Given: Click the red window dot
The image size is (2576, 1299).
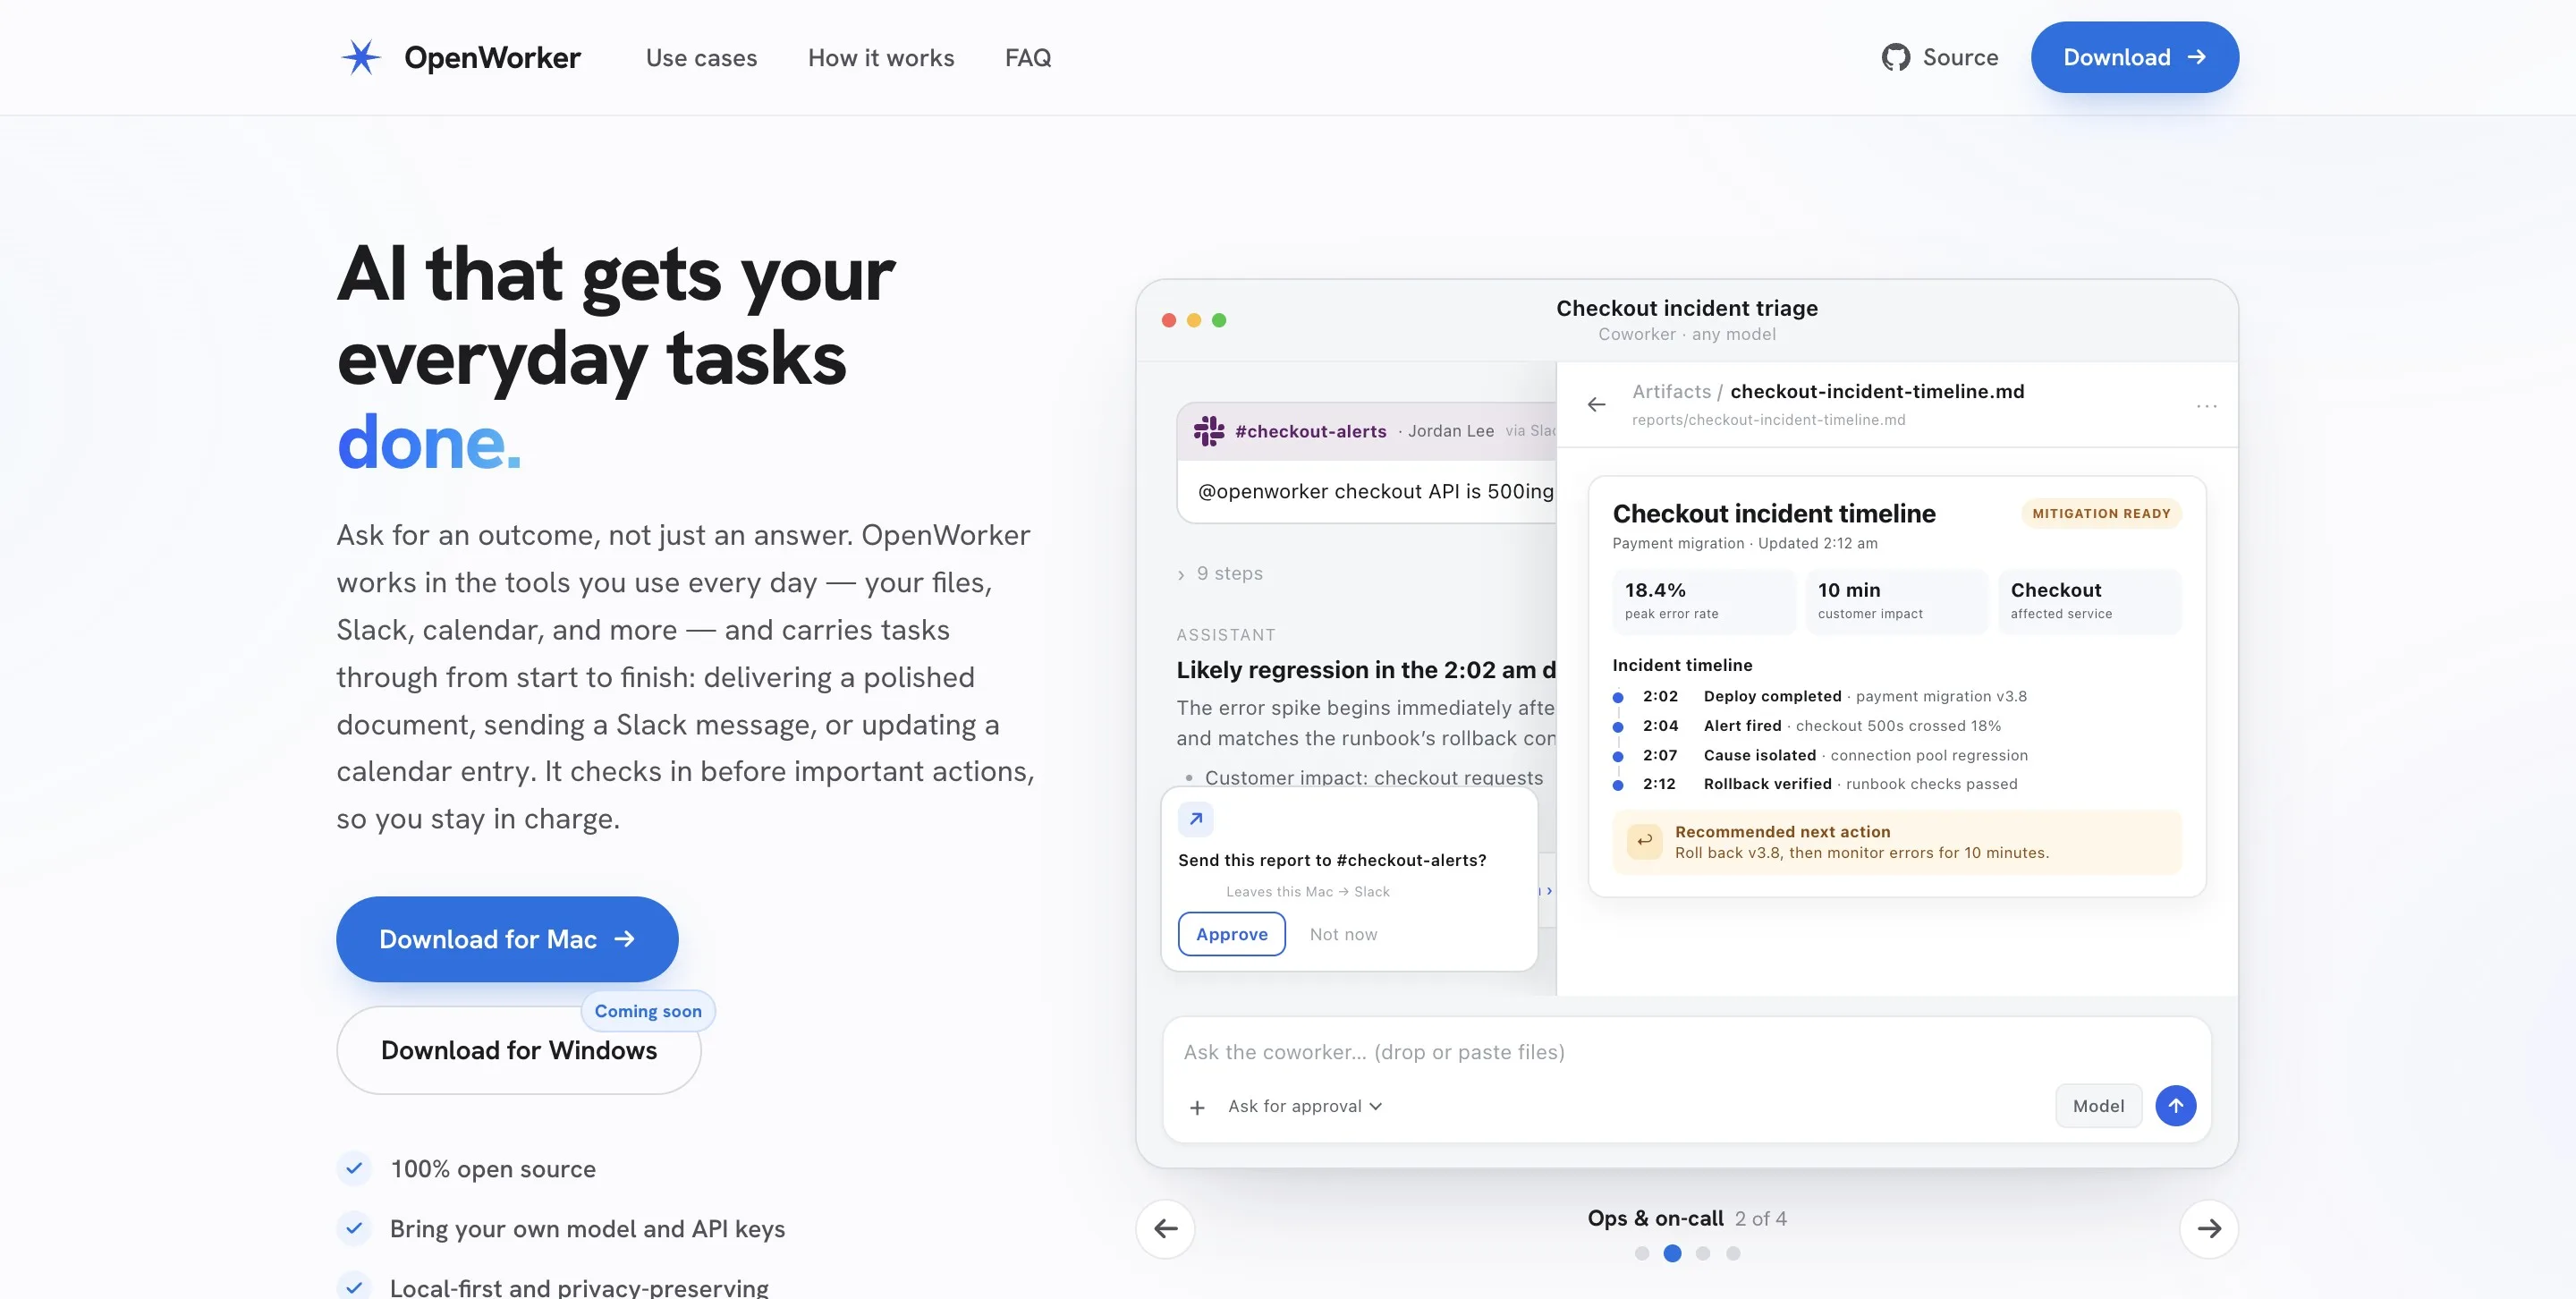Looking at the screenshot, I should [1168, 320].
